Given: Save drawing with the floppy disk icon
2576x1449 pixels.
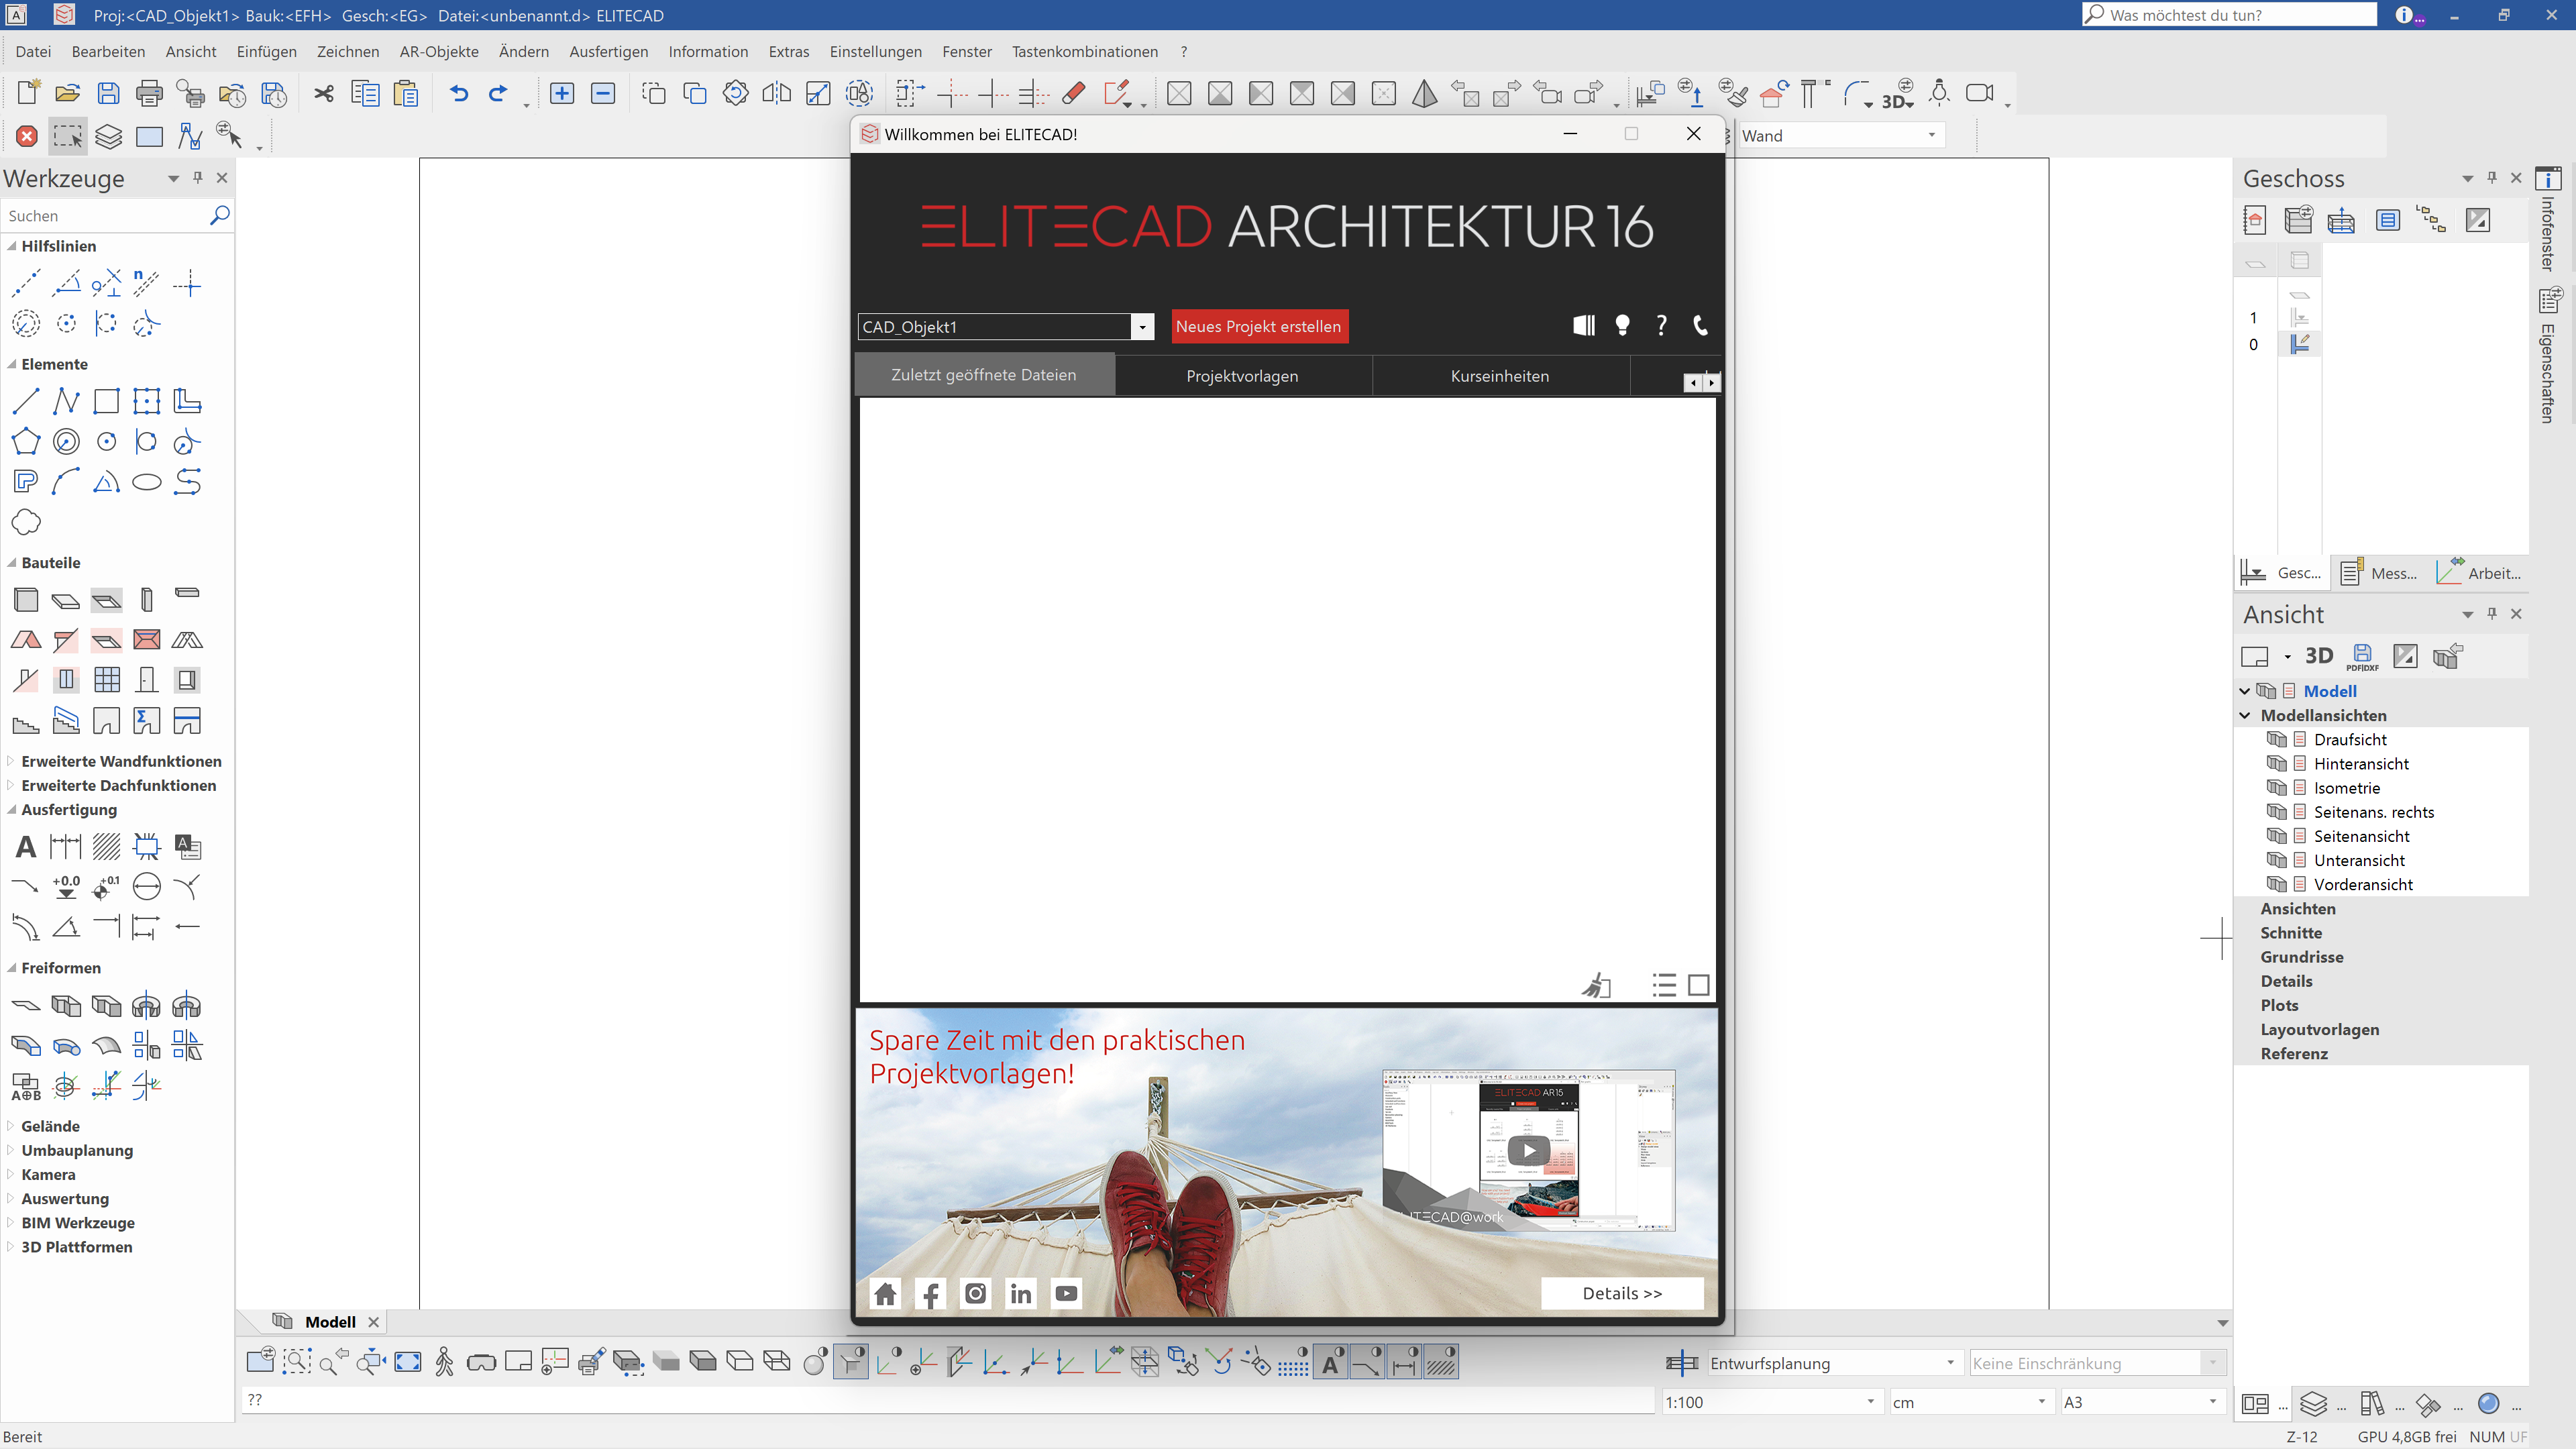Looking at the screenshot, I should 108,93.
